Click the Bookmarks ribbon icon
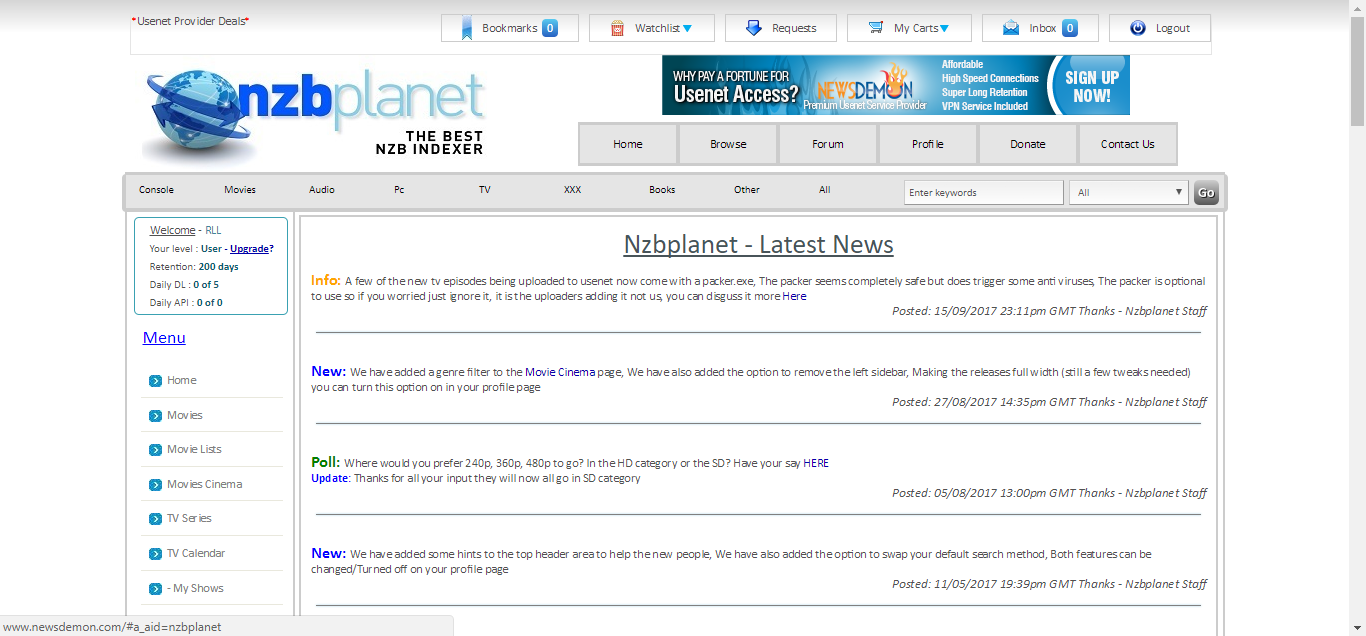Screen dimensions: 1366x636 467,28
